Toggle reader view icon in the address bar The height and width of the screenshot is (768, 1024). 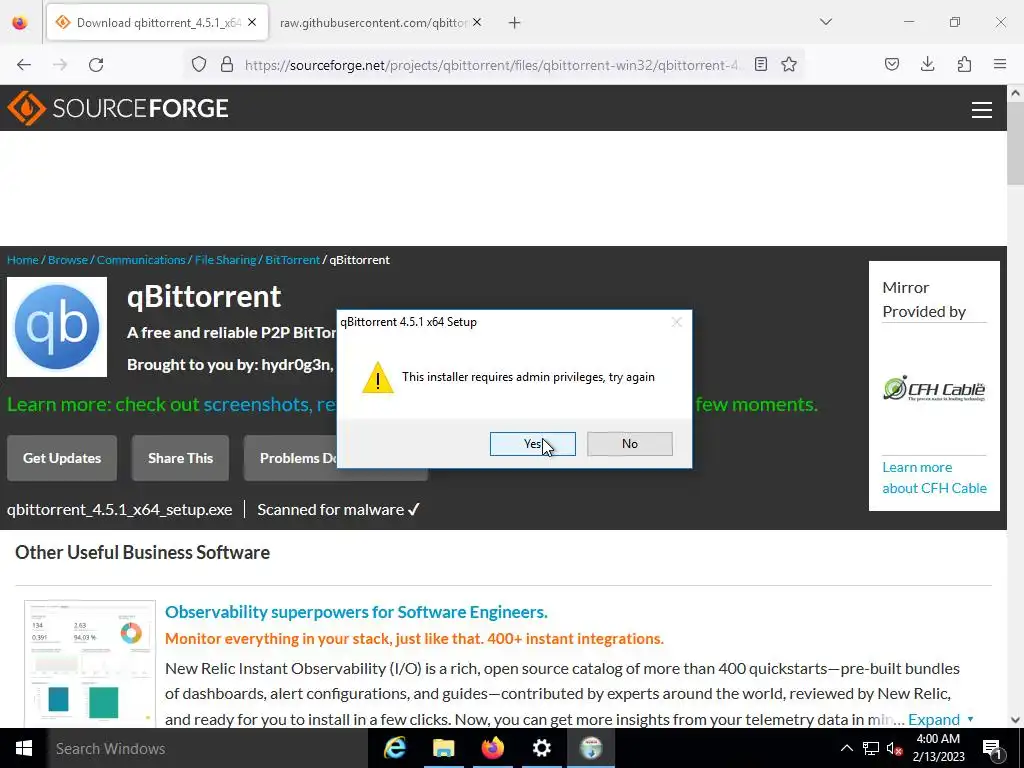[761, 65]
